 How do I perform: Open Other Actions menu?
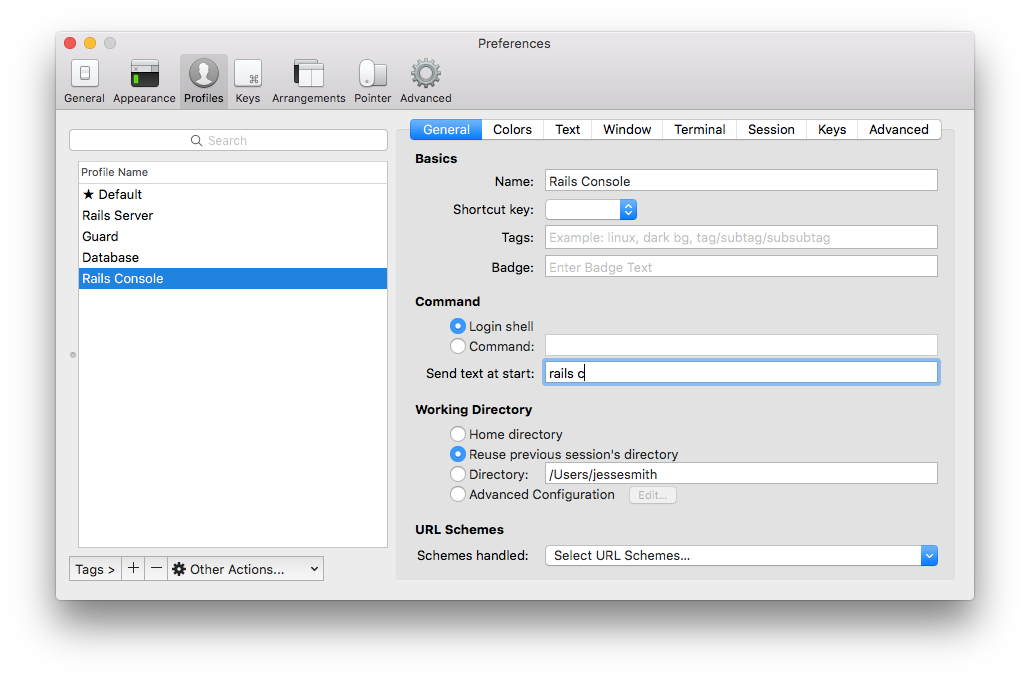pos(246,568)
